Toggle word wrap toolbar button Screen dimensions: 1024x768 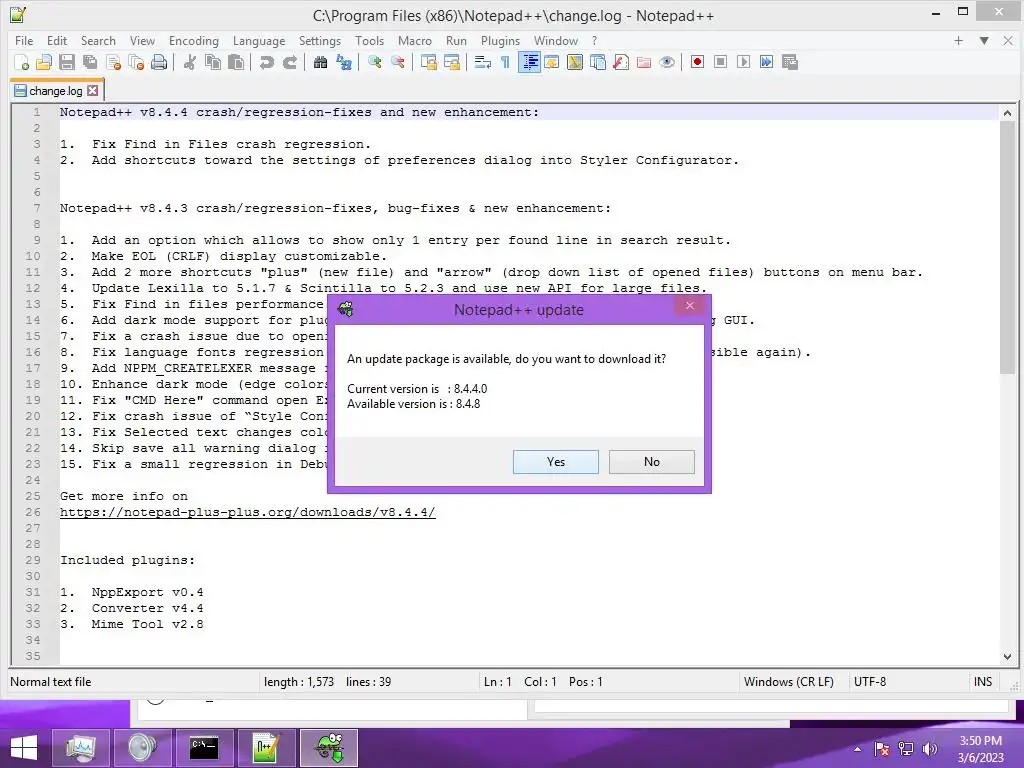(x=483, y=62)
